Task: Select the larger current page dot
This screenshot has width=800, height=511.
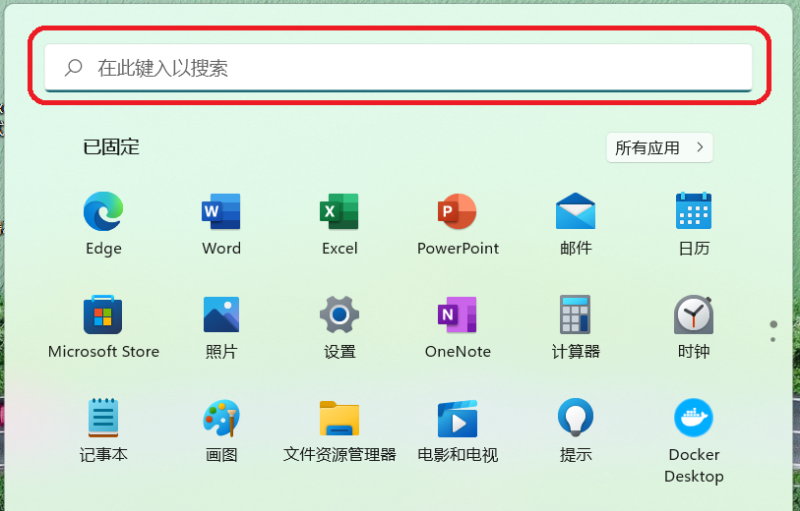Action: [773, 324]
